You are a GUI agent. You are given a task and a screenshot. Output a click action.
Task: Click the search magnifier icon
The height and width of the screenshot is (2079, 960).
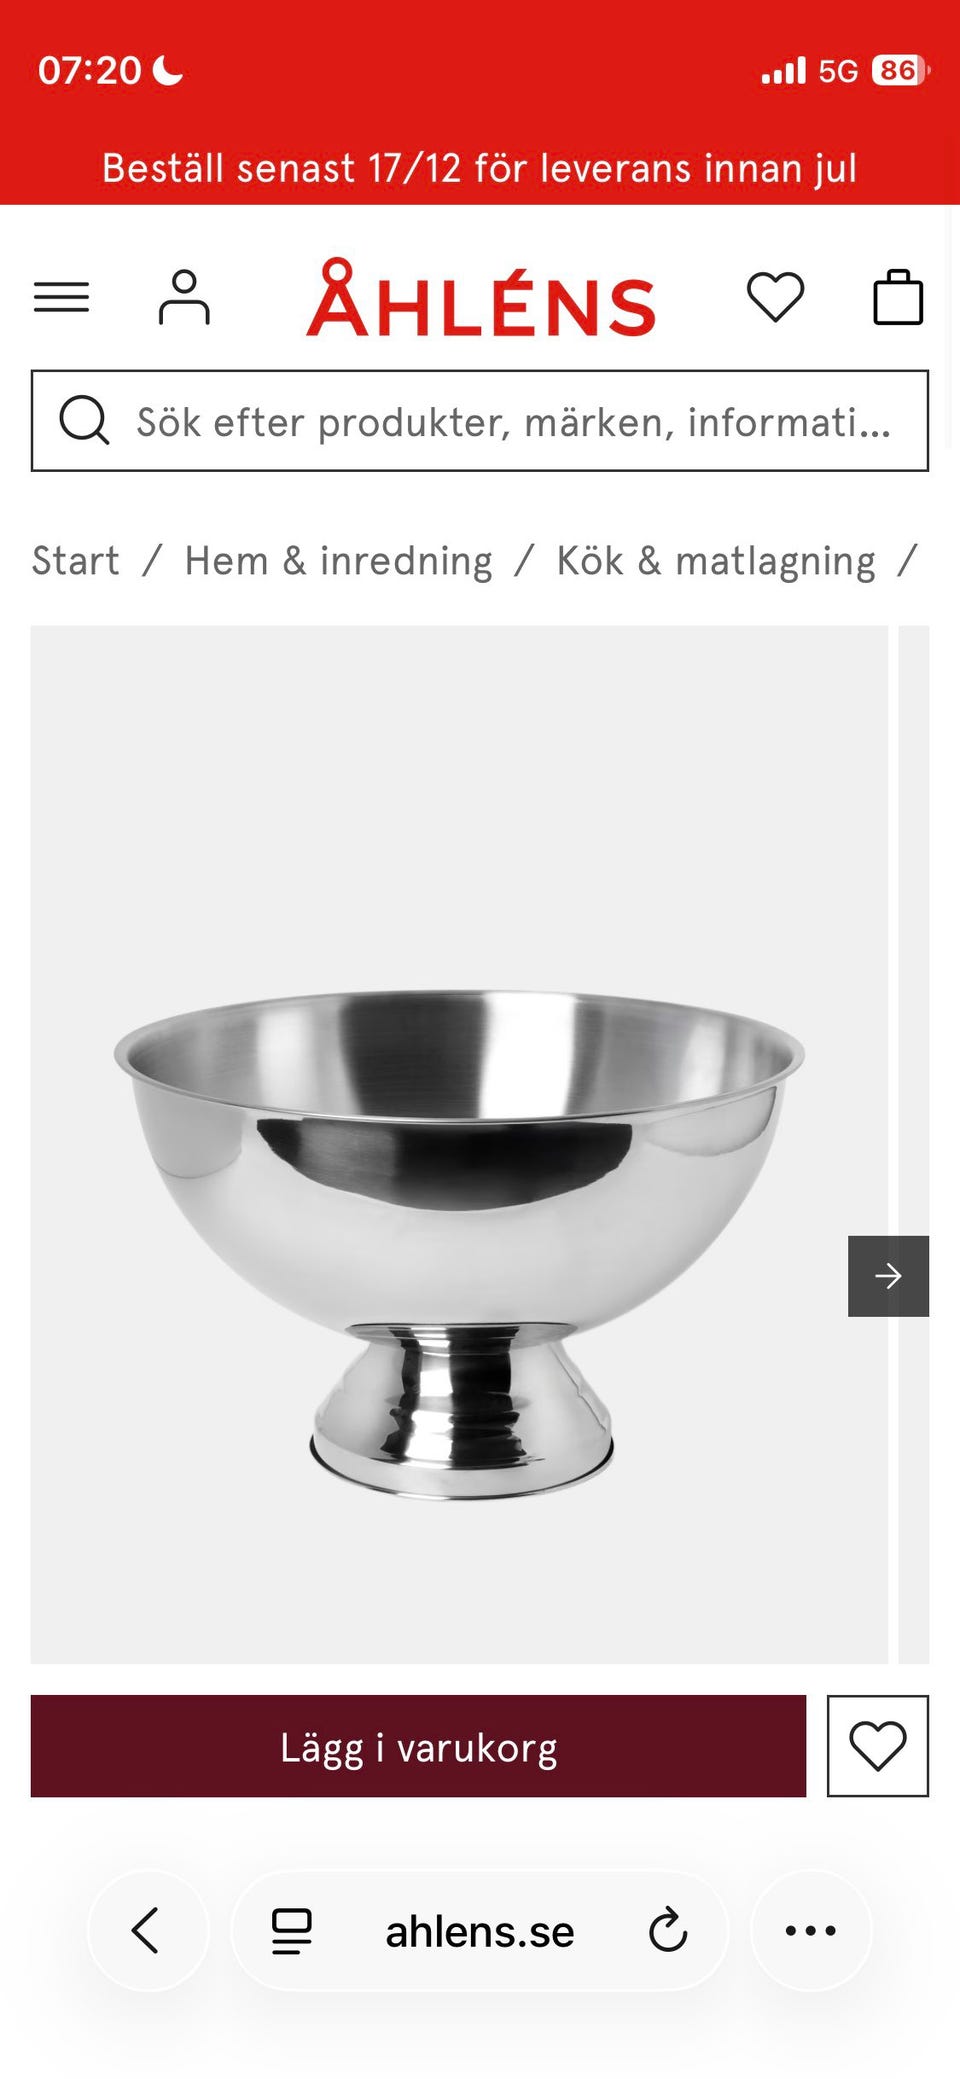point(84,420)
